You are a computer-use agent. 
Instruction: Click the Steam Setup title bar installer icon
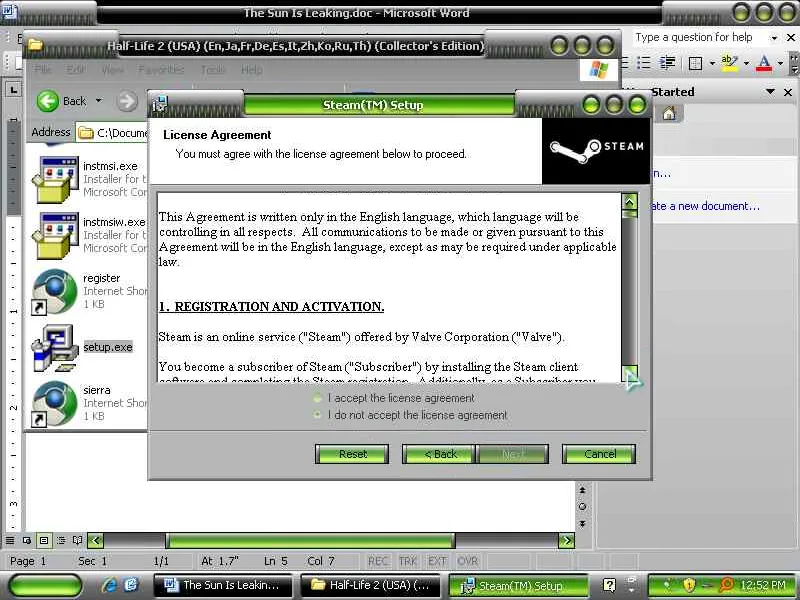tap(160, 104)
